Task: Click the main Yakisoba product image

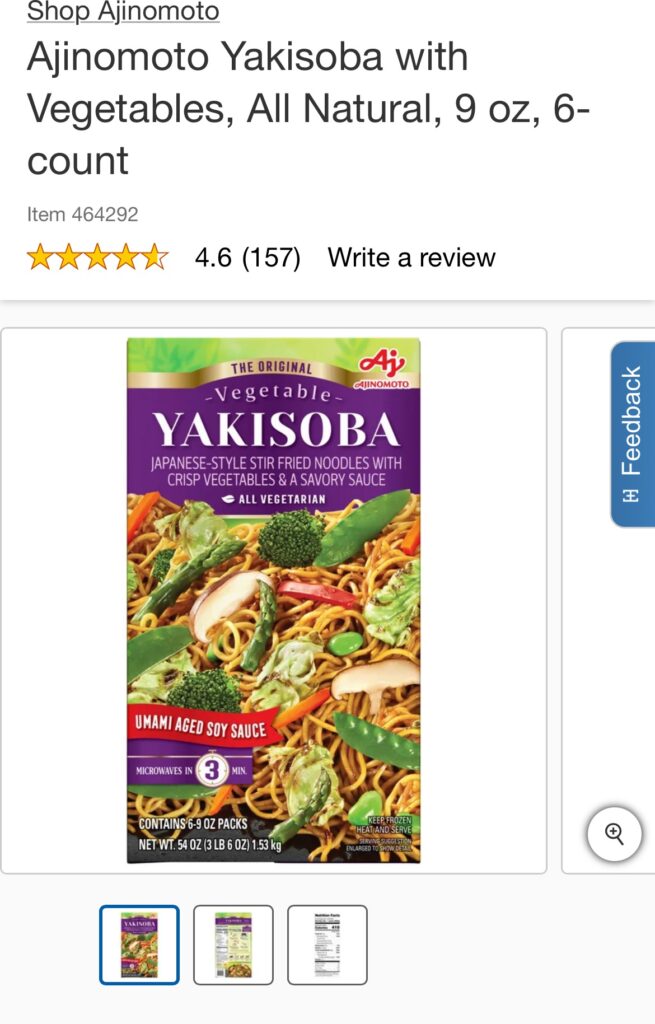Action: pyautogui.click(x=274, y=600)
